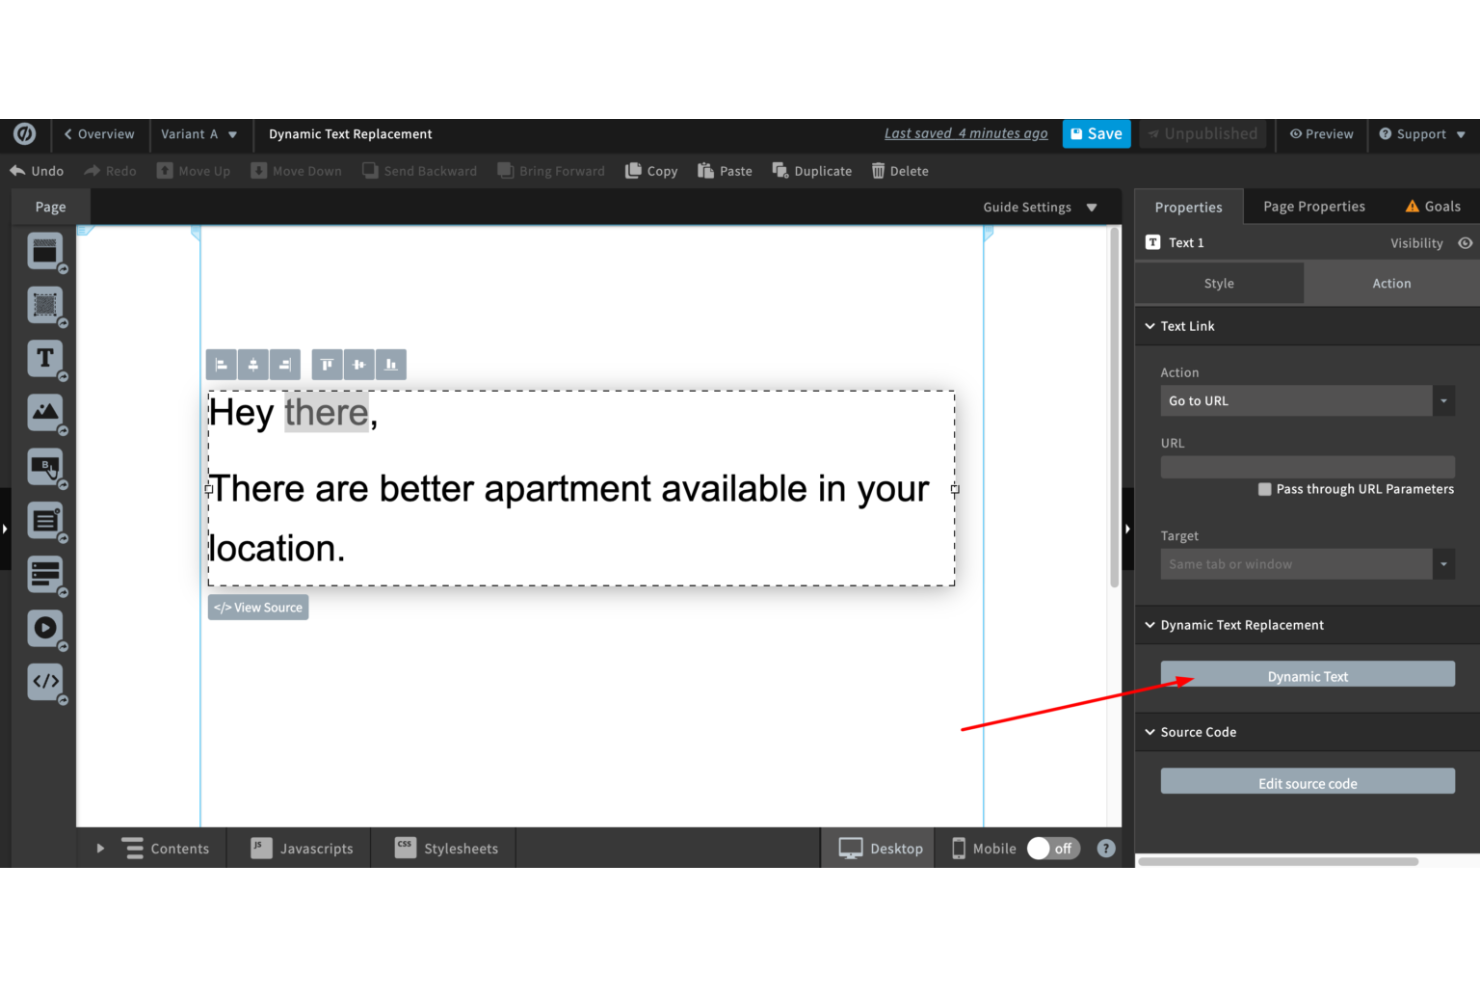This screenshot has height=987, width=1480.
Task: Open the Target dropdown arrow
Action: coord(1443,563)
